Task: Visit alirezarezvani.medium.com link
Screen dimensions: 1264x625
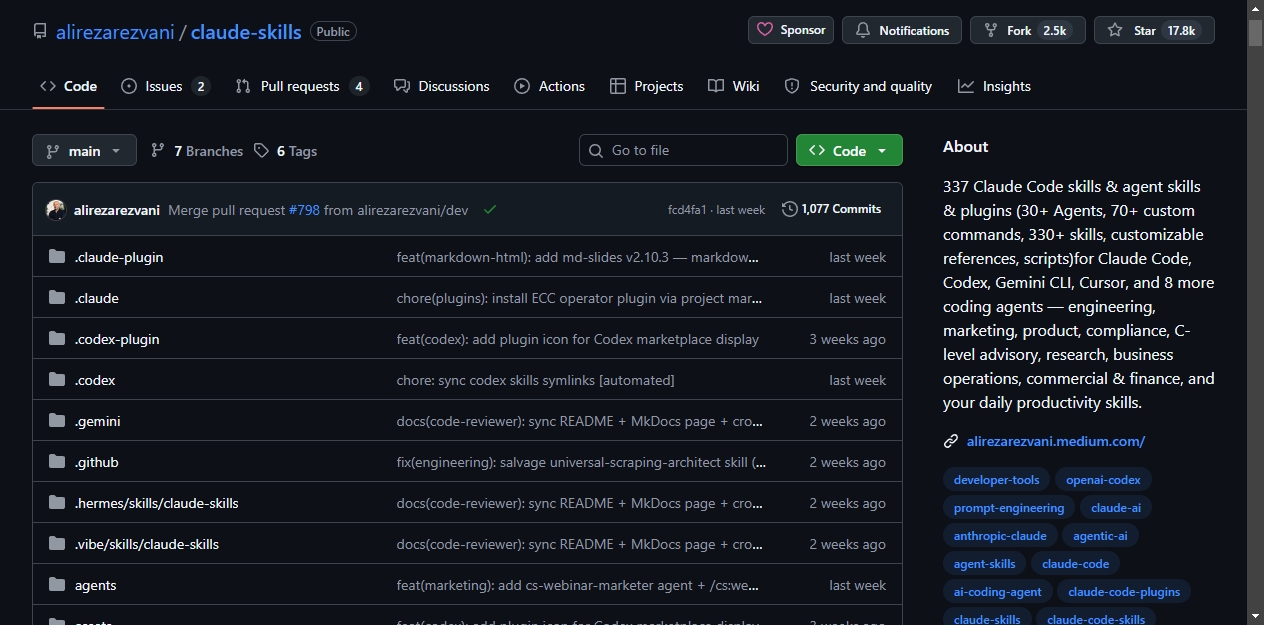Action: [x=1056, y=441]
